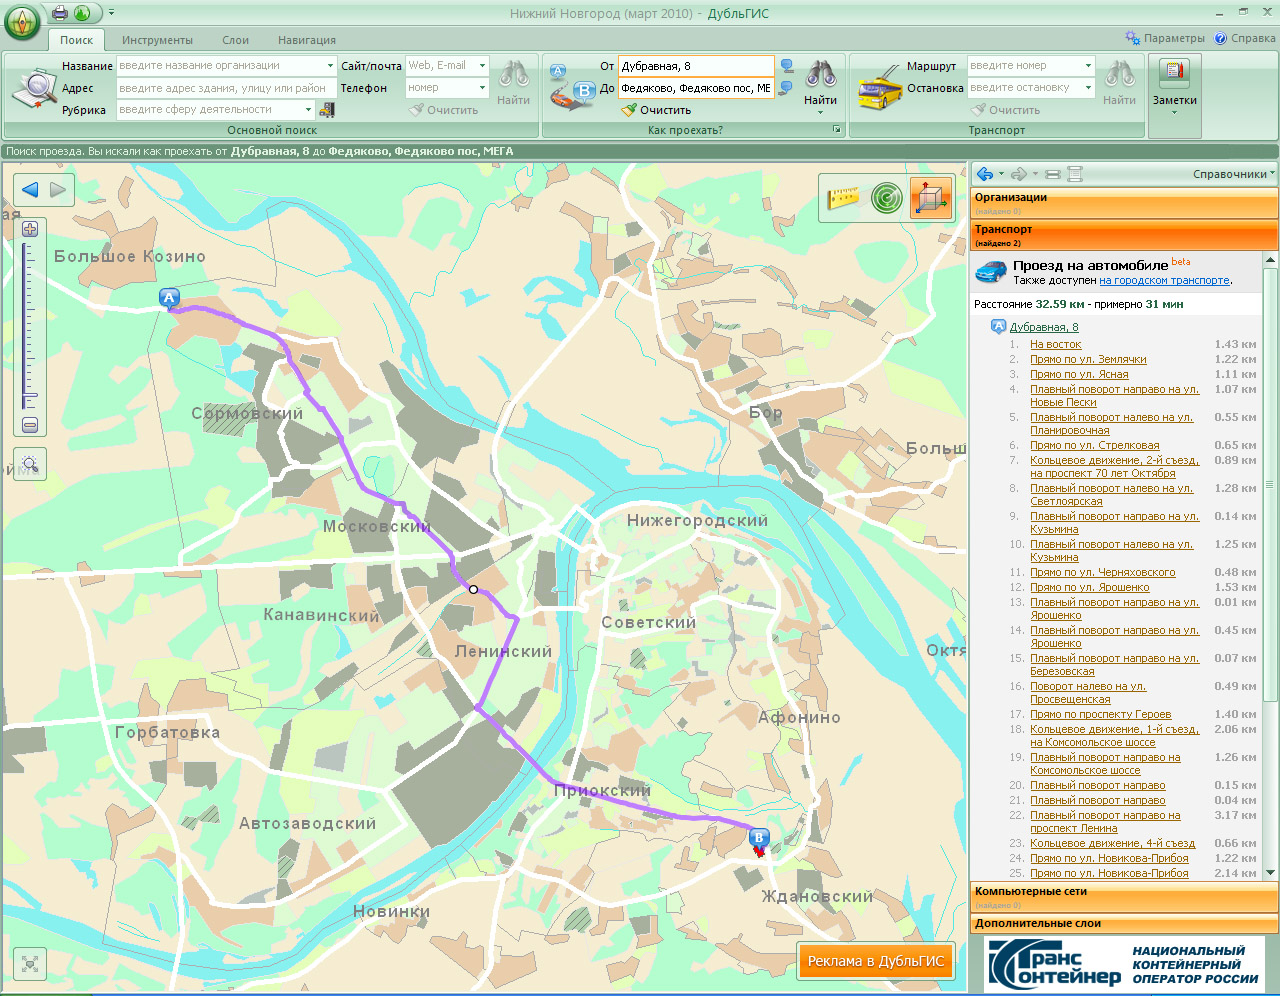Image resolution: width=1280 pixels, height=996 pixels.
Task: Switch to the Инструменты tab
Action: coord(157,40)
